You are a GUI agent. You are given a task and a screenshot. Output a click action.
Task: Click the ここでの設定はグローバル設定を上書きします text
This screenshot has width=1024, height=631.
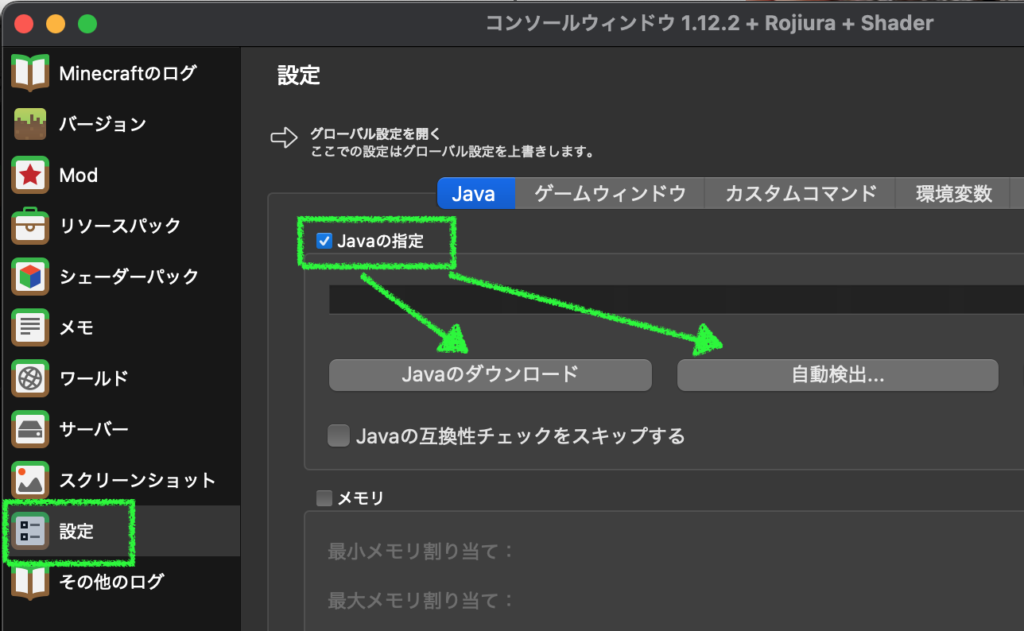453,152
